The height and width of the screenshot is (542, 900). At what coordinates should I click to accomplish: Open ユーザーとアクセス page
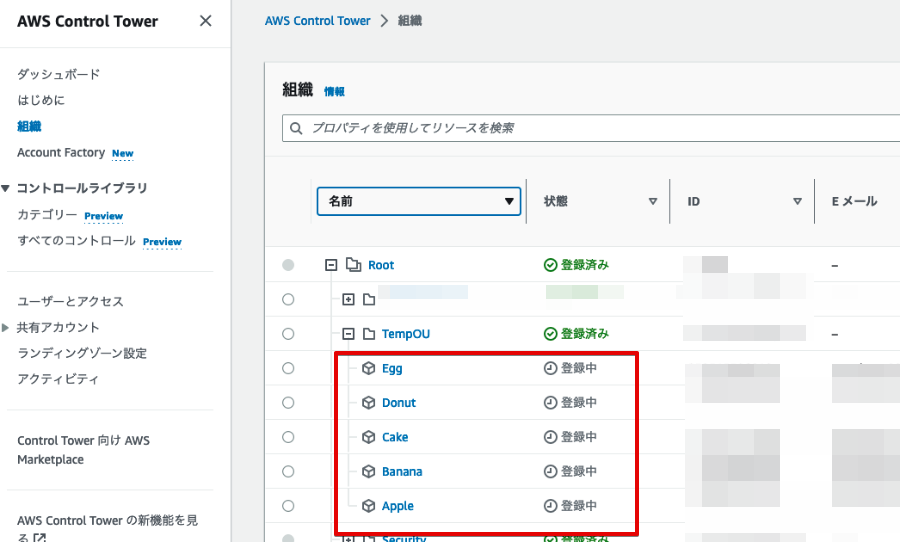point(71,301)
